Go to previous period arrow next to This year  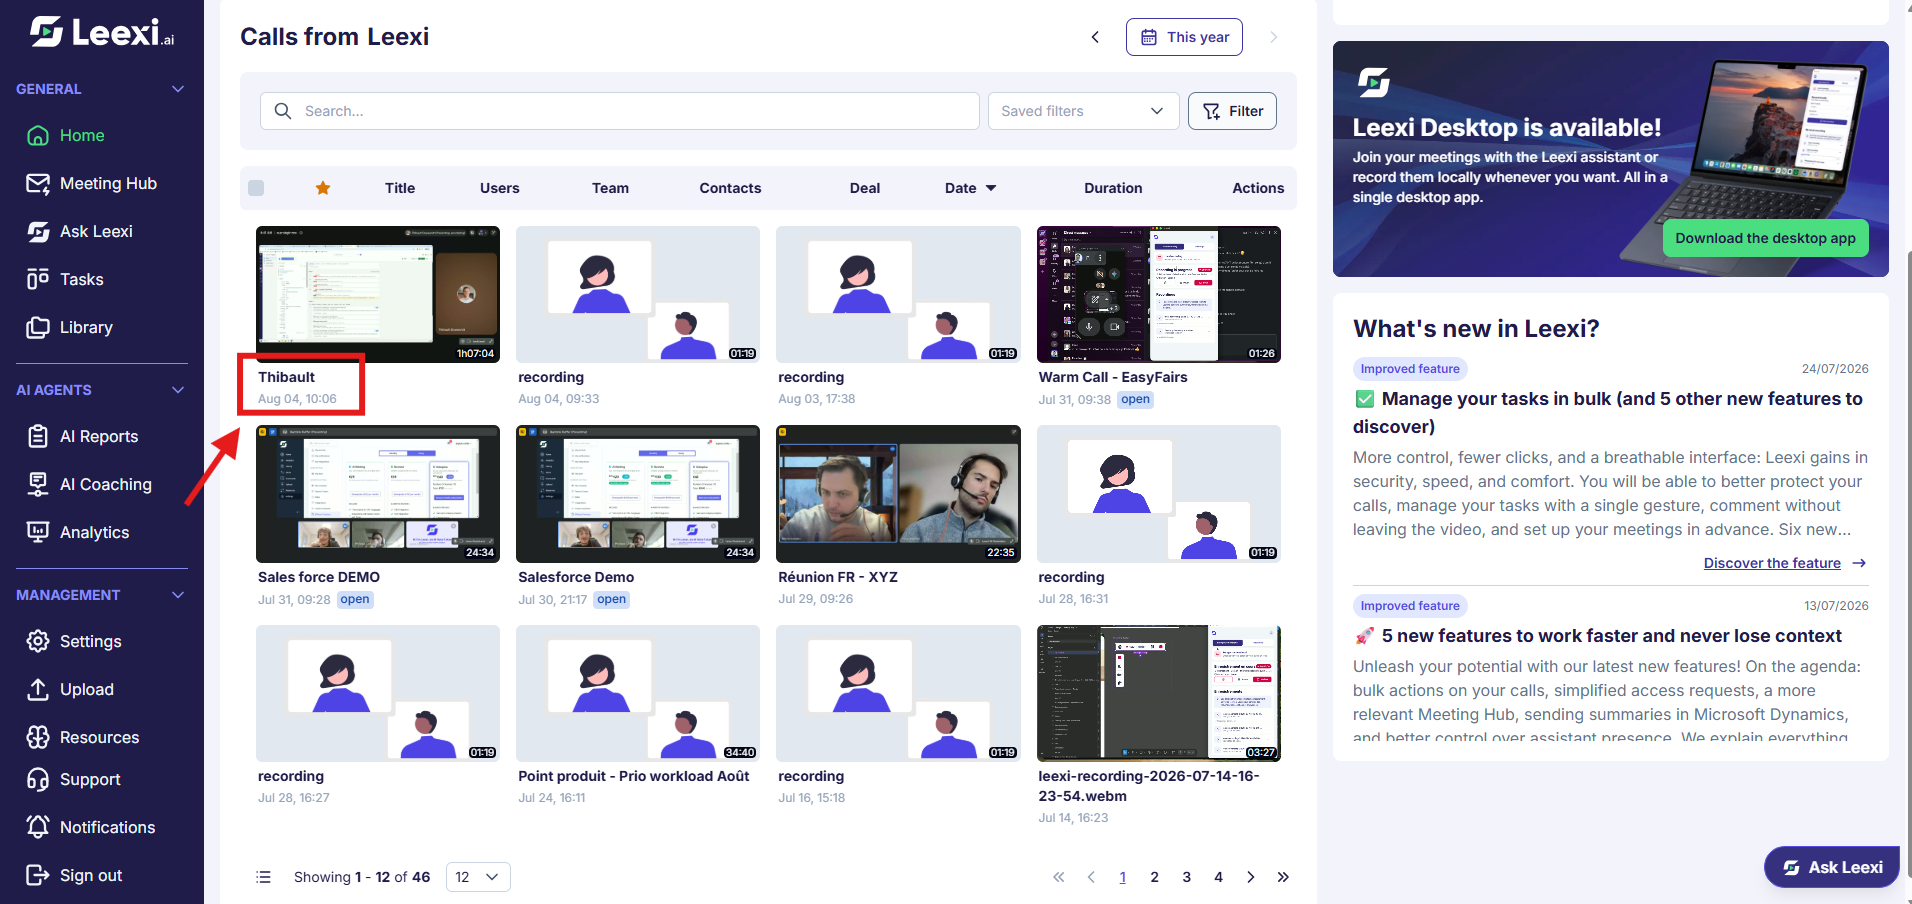[1095, 37]
